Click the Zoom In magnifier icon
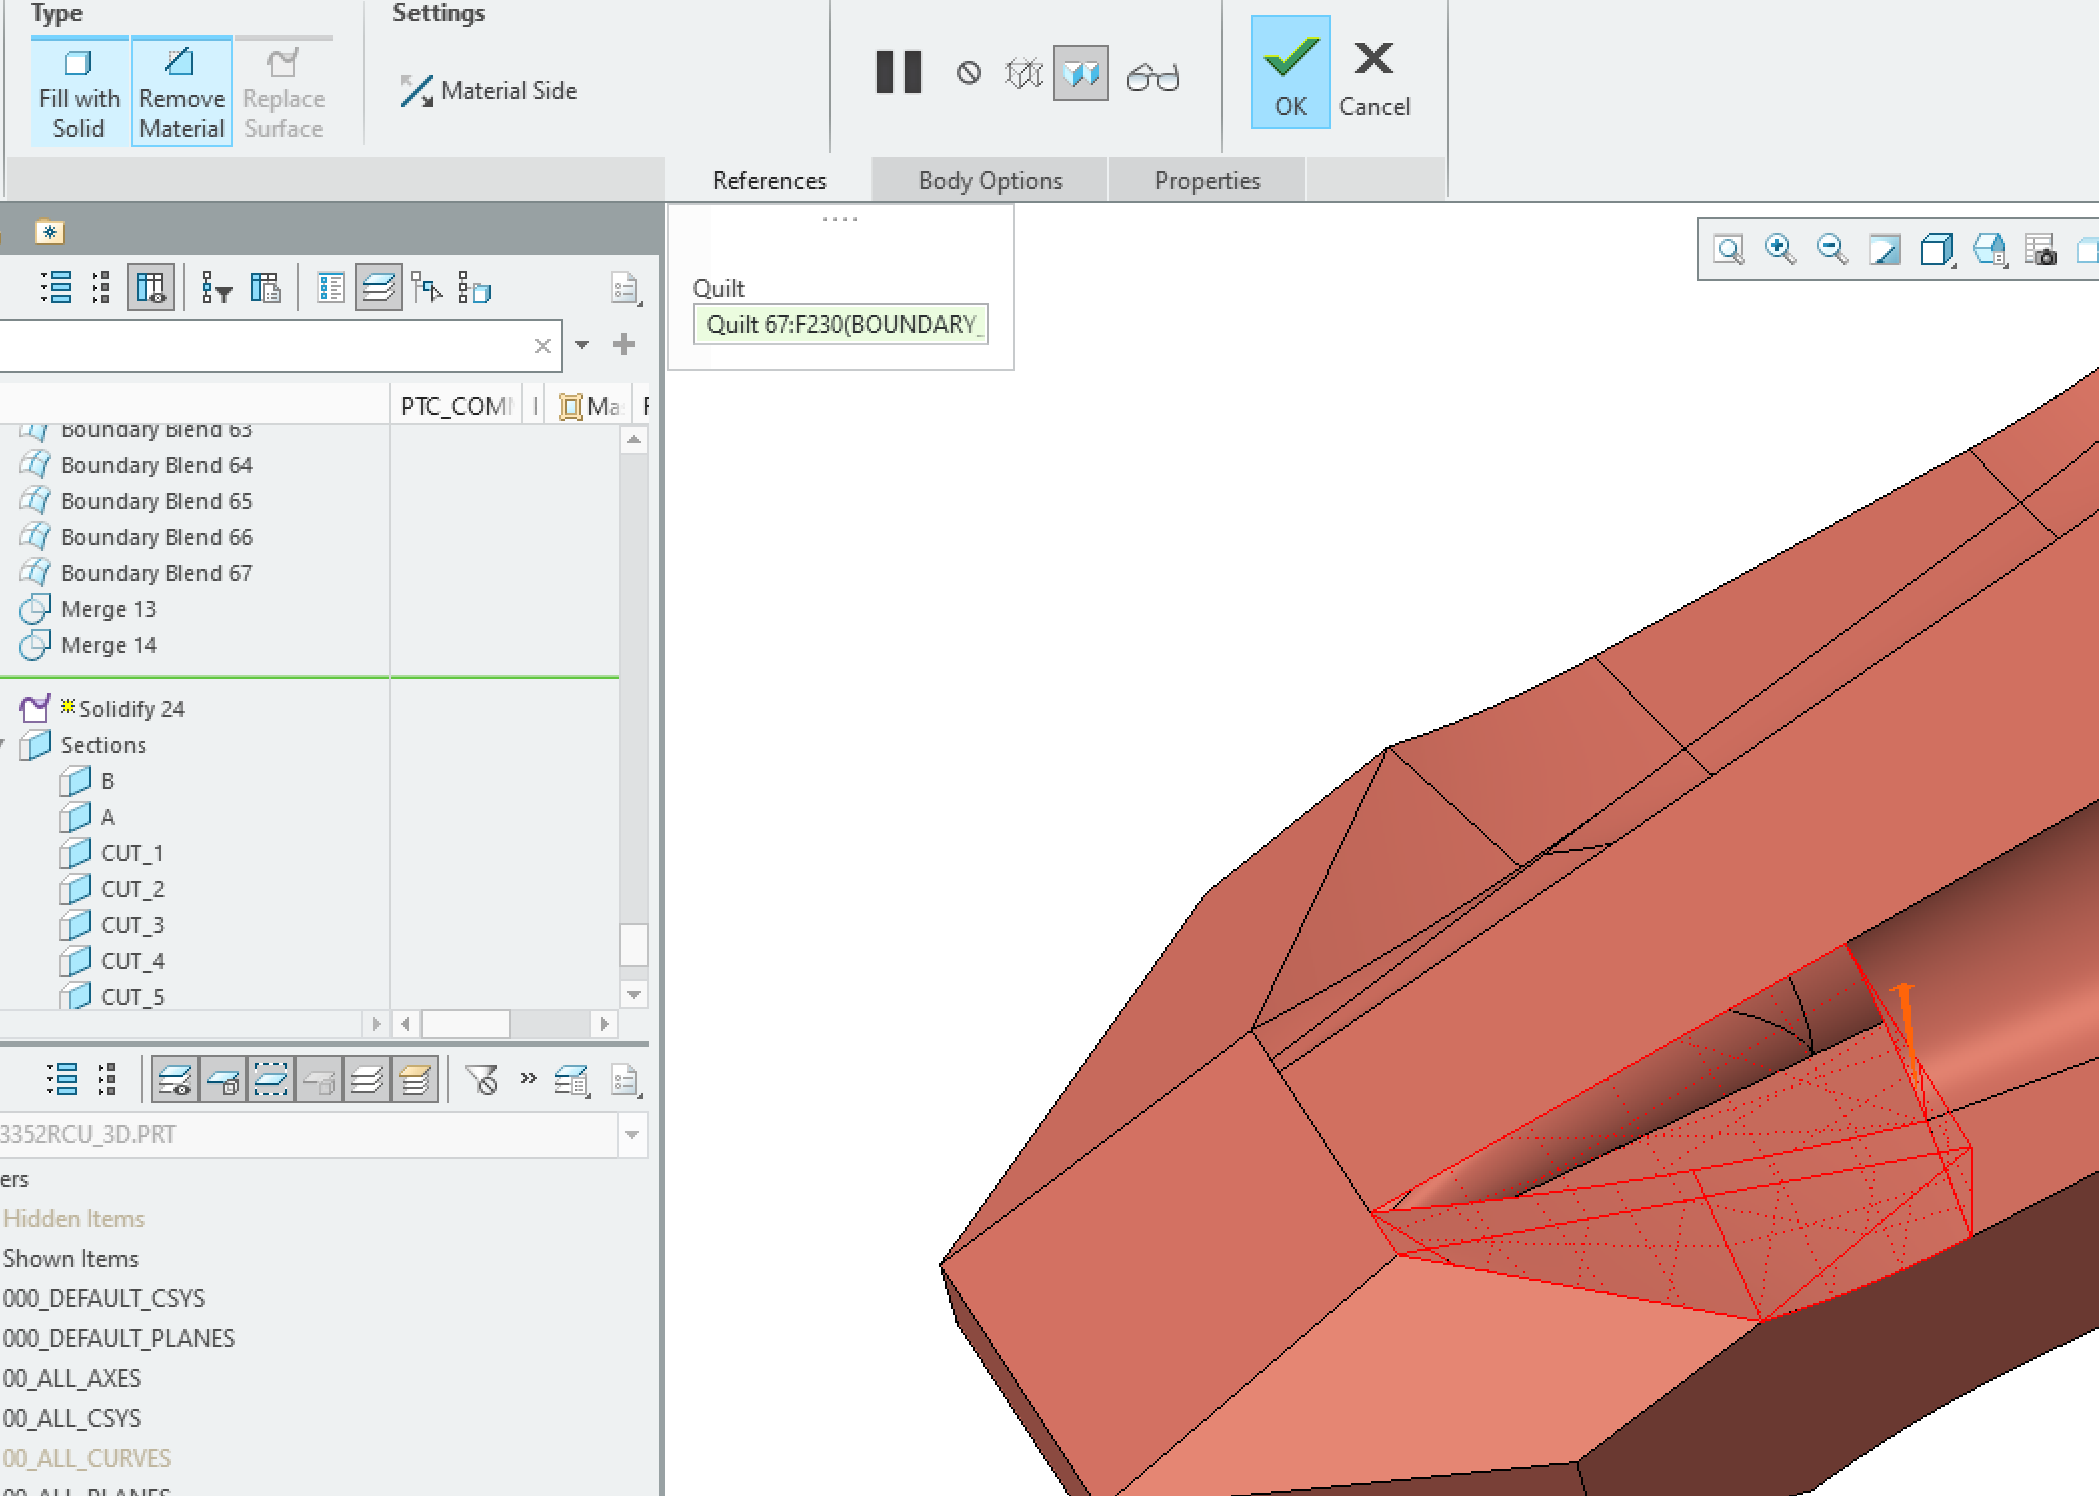 pos(1780,248)
